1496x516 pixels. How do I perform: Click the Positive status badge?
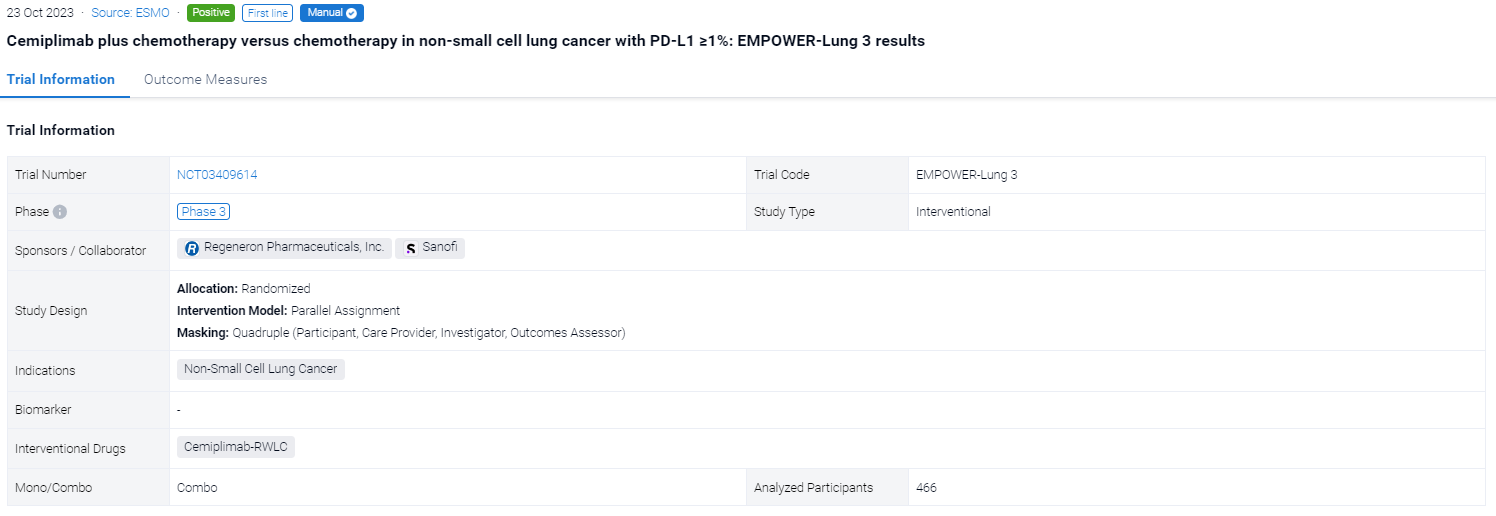[210, 13]
